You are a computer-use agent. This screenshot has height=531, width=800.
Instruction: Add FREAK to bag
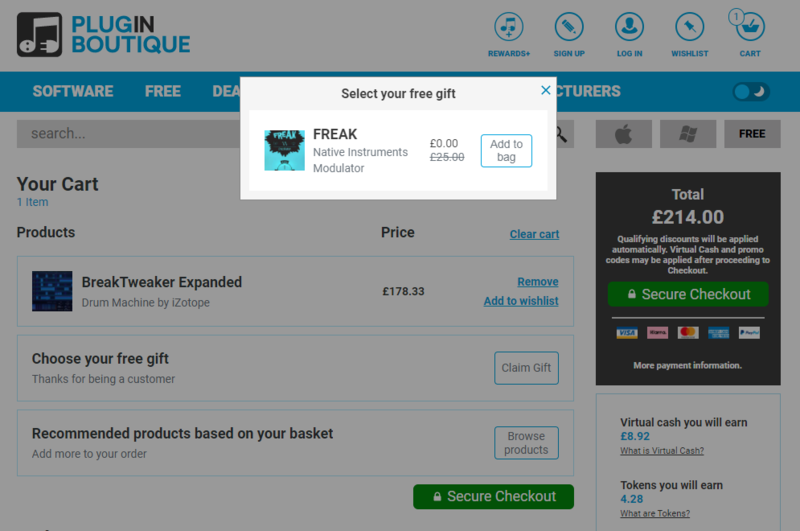506,150
